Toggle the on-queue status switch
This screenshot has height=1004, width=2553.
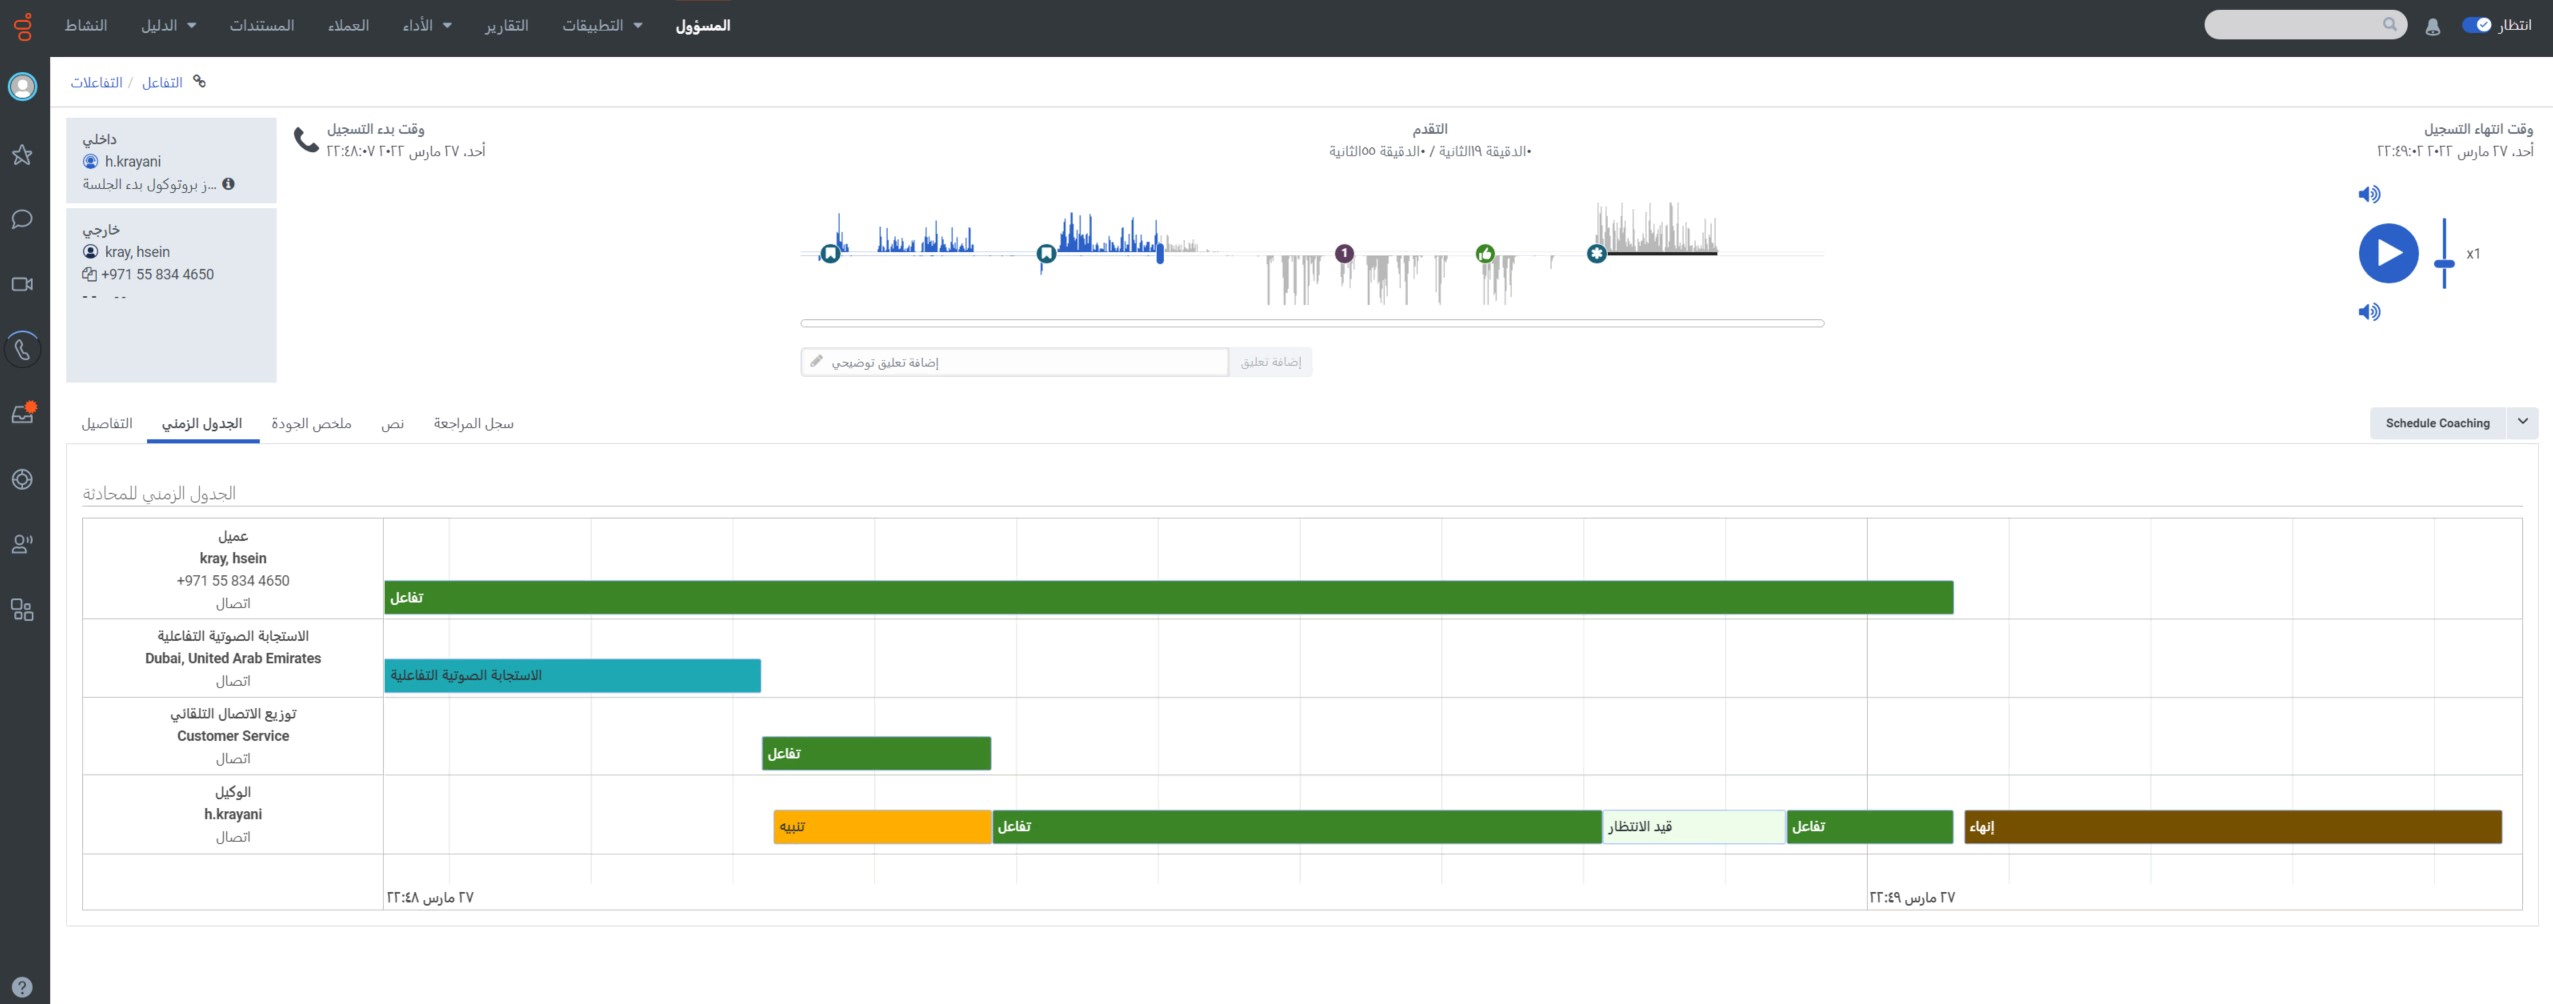click(x=2476, y=25)
